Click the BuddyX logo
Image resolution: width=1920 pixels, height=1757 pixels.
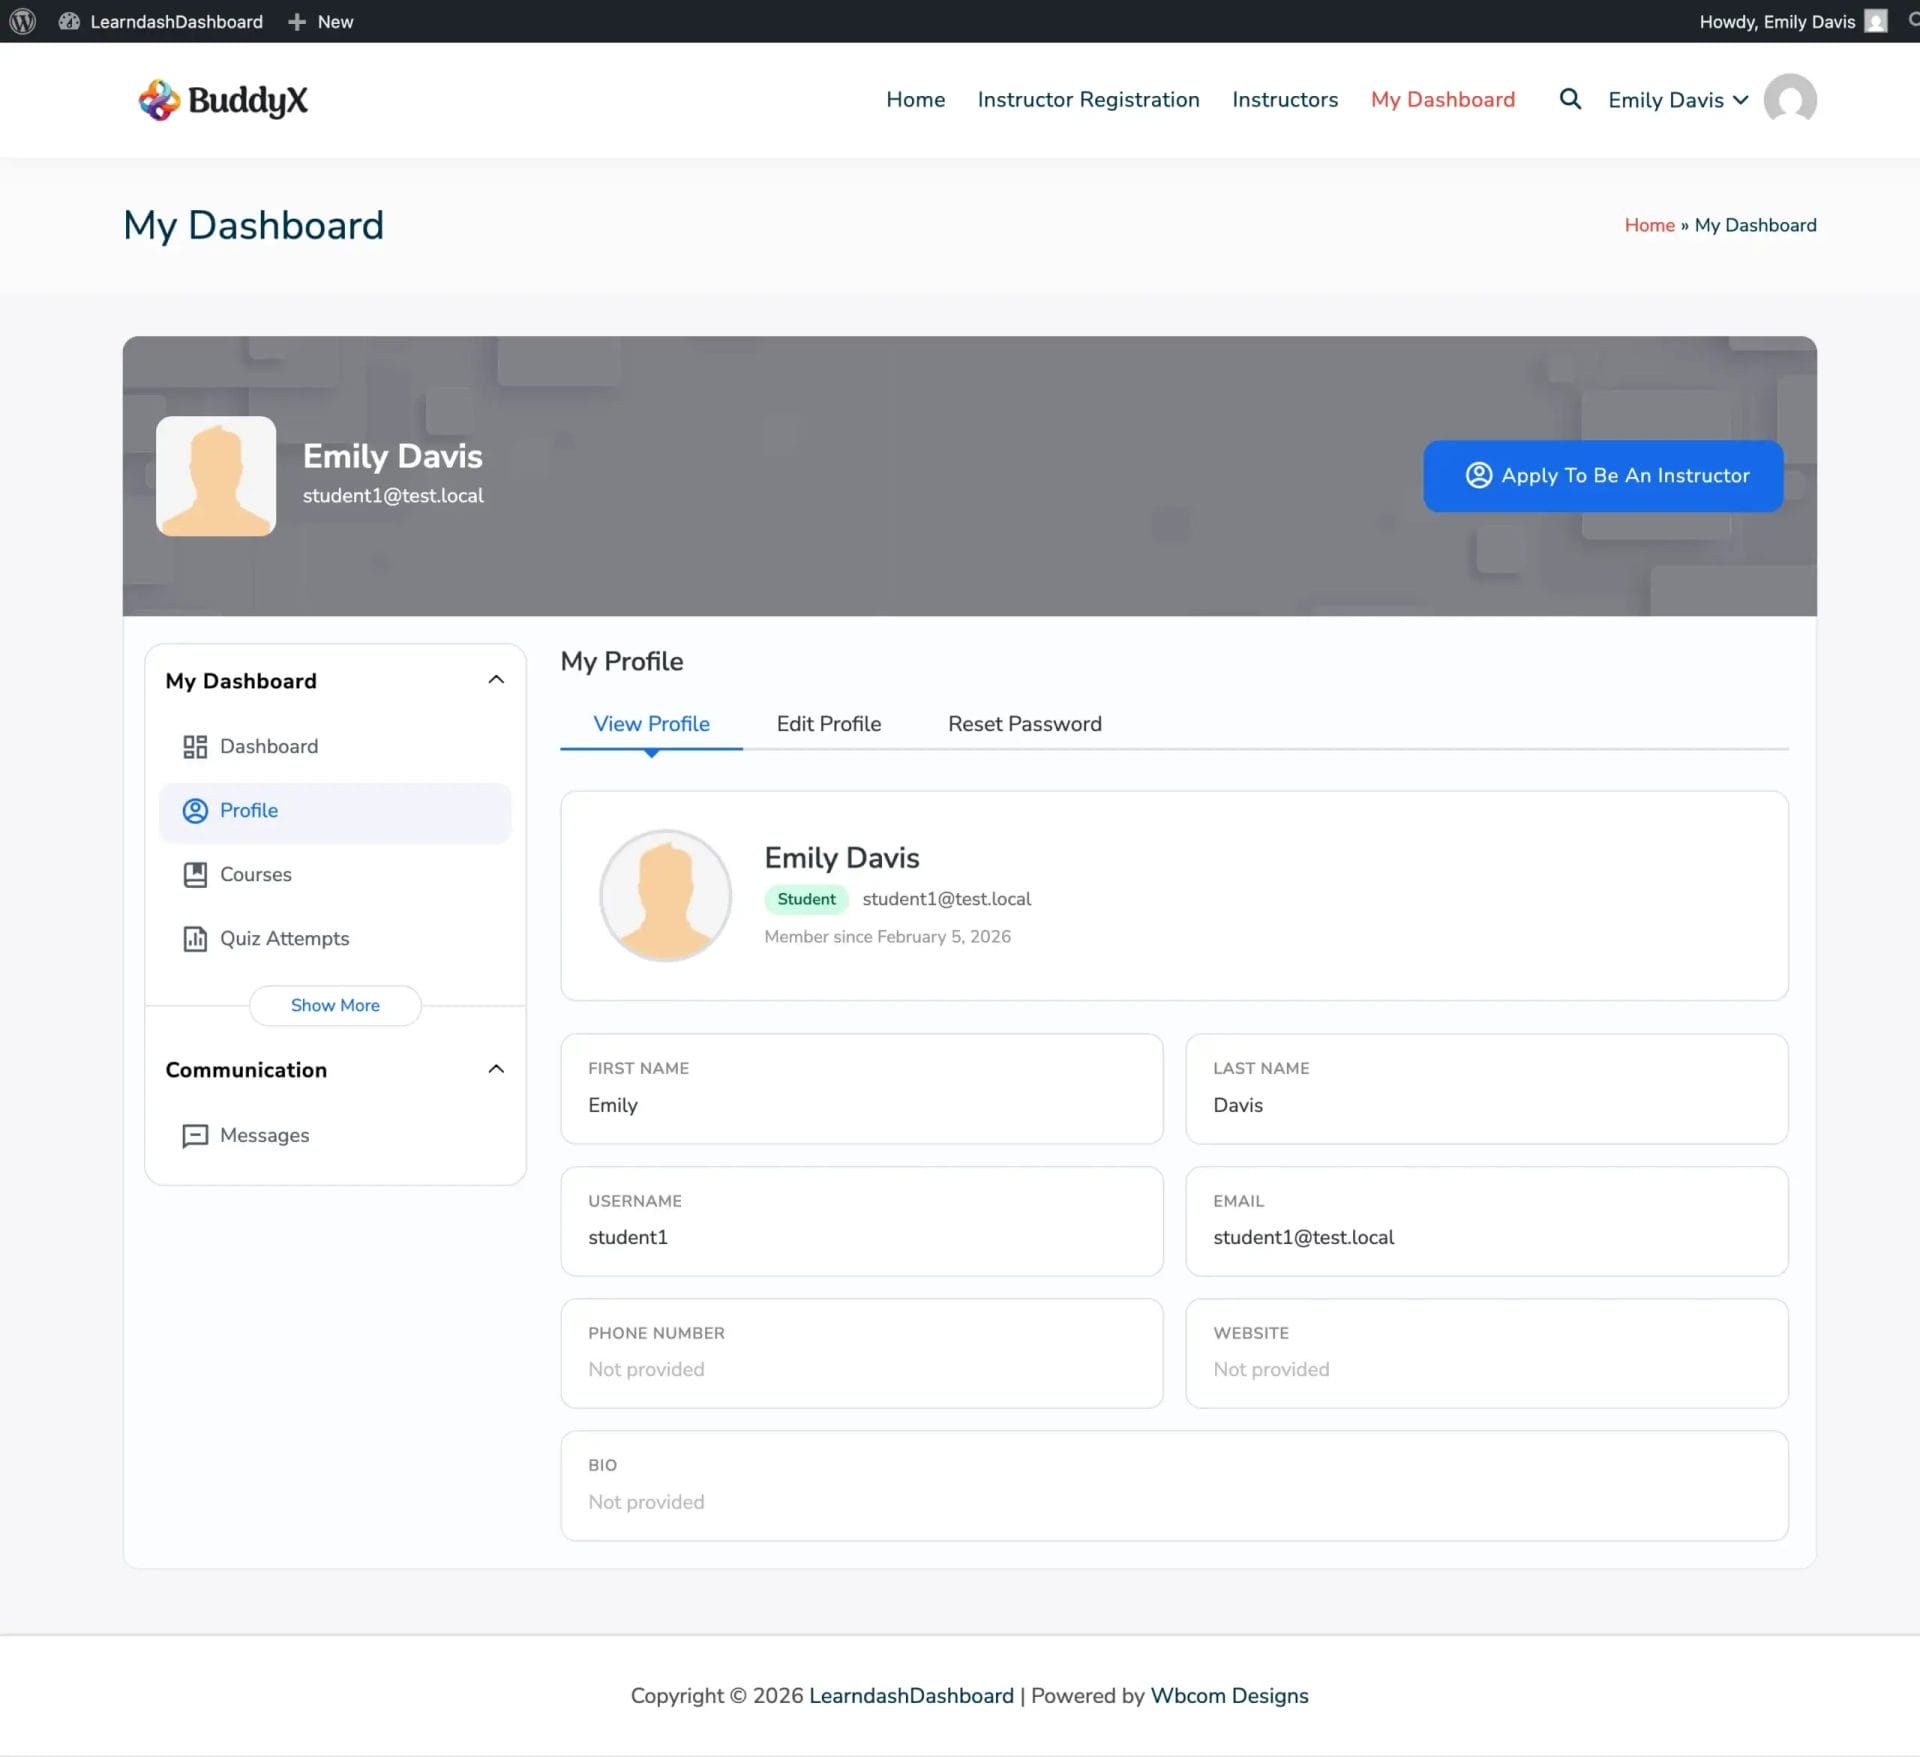(x=223, y=100)
